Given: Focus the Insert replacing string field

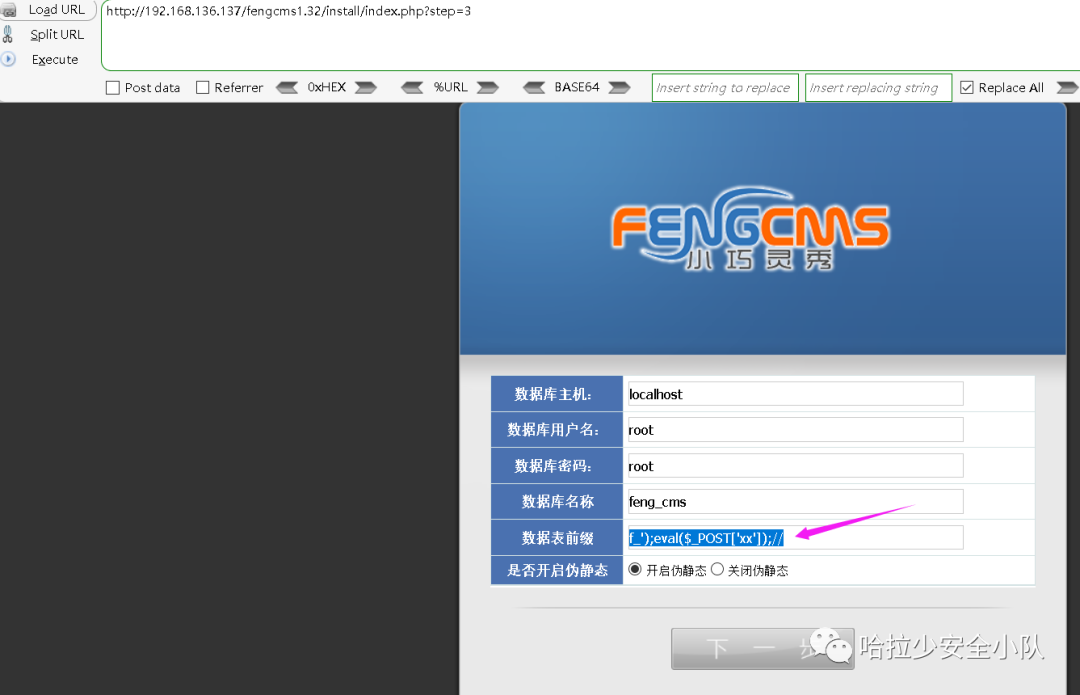Looking at the screenshot, I should pyautogui.click(x=878, y=87).
